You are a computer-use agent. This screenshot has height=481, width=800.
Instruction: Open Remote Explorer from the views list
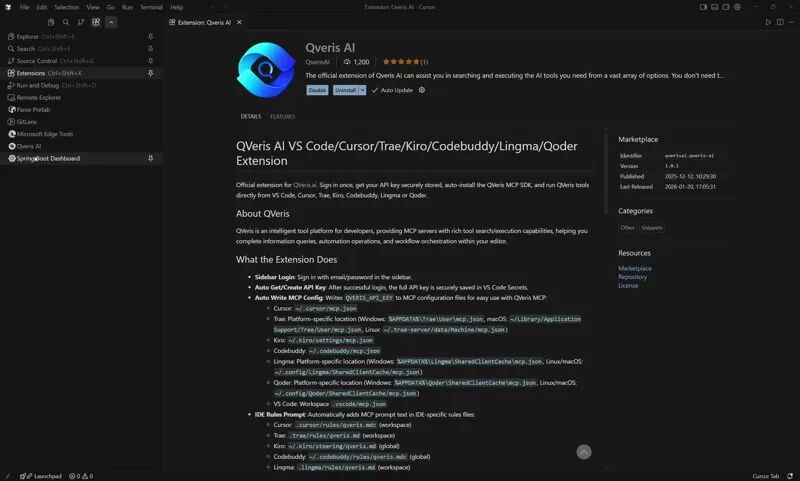coord(82,97)
